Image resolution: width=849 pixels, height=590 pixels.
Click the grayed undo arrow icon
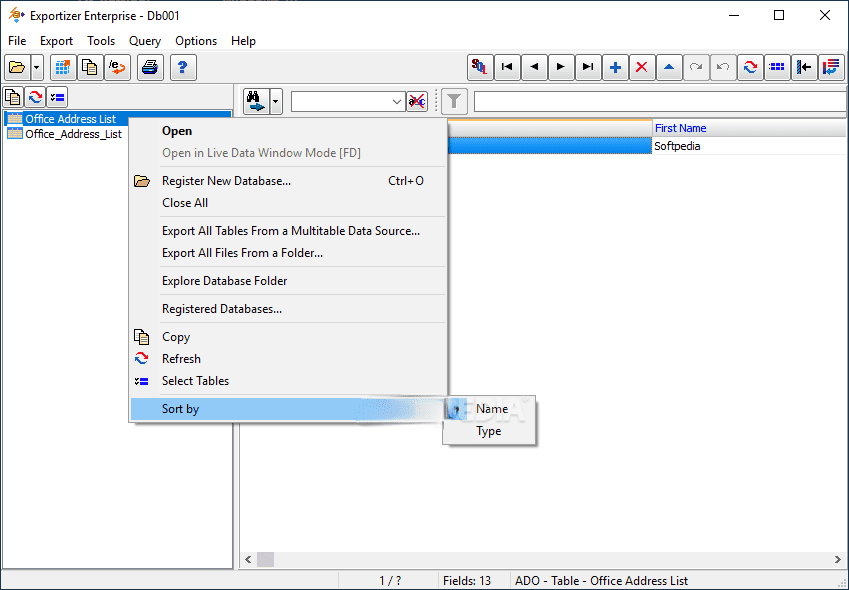pyautogui.click(x=723, y=68)
